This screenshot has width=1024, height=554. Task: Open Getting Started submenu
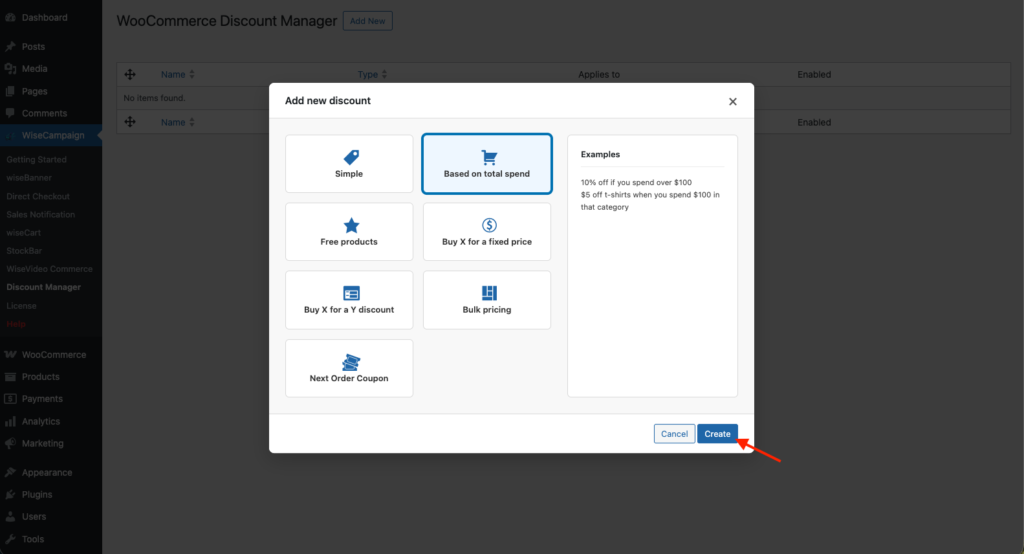coord(37,159)
